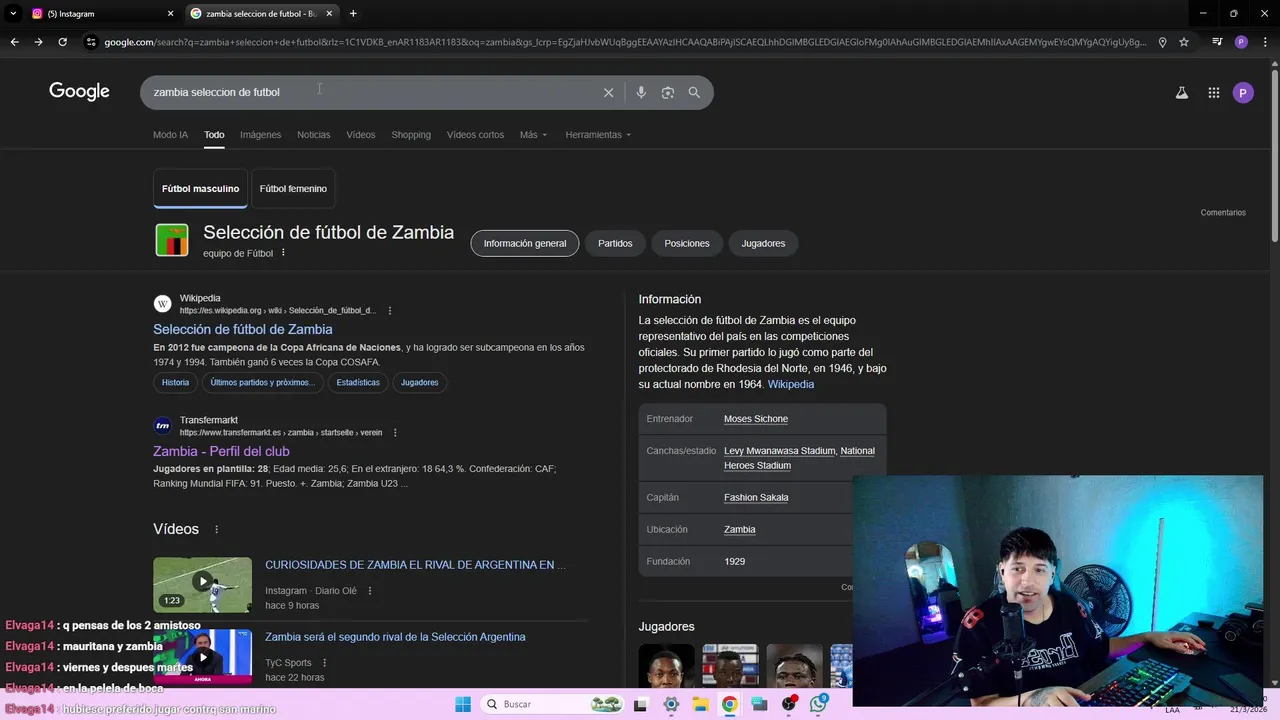This screenshot has height=720, width=1280.
Task: Submit search with magnifier icon
Action: (694, 92)
